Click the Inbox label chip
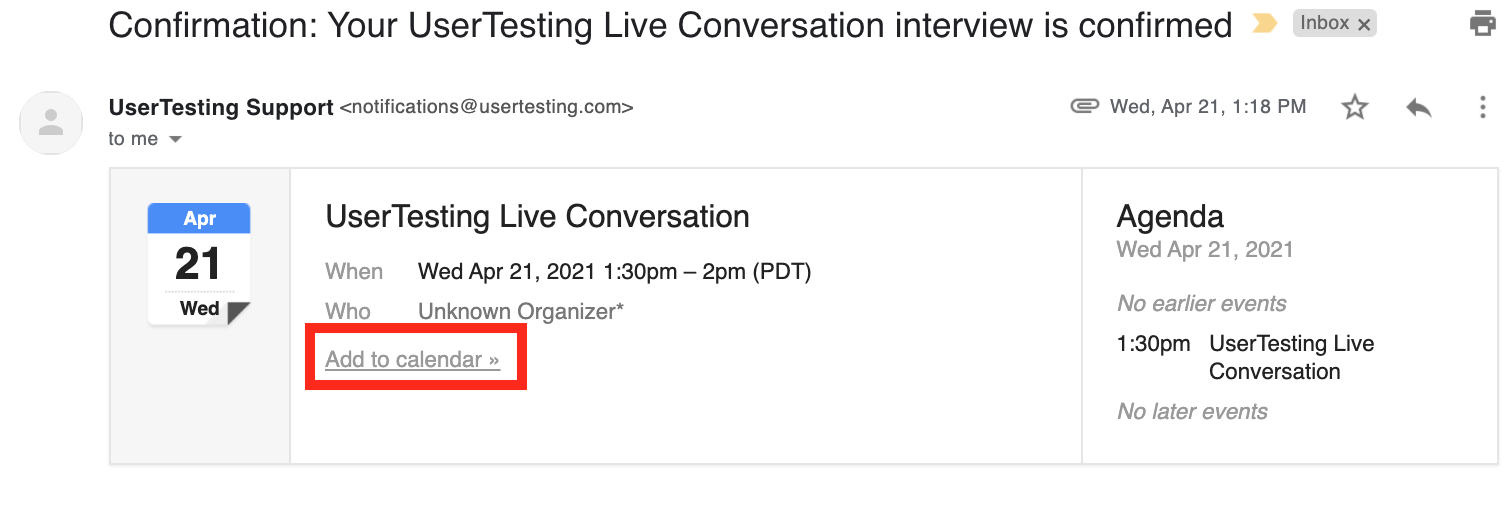 tap(1325, 23)
